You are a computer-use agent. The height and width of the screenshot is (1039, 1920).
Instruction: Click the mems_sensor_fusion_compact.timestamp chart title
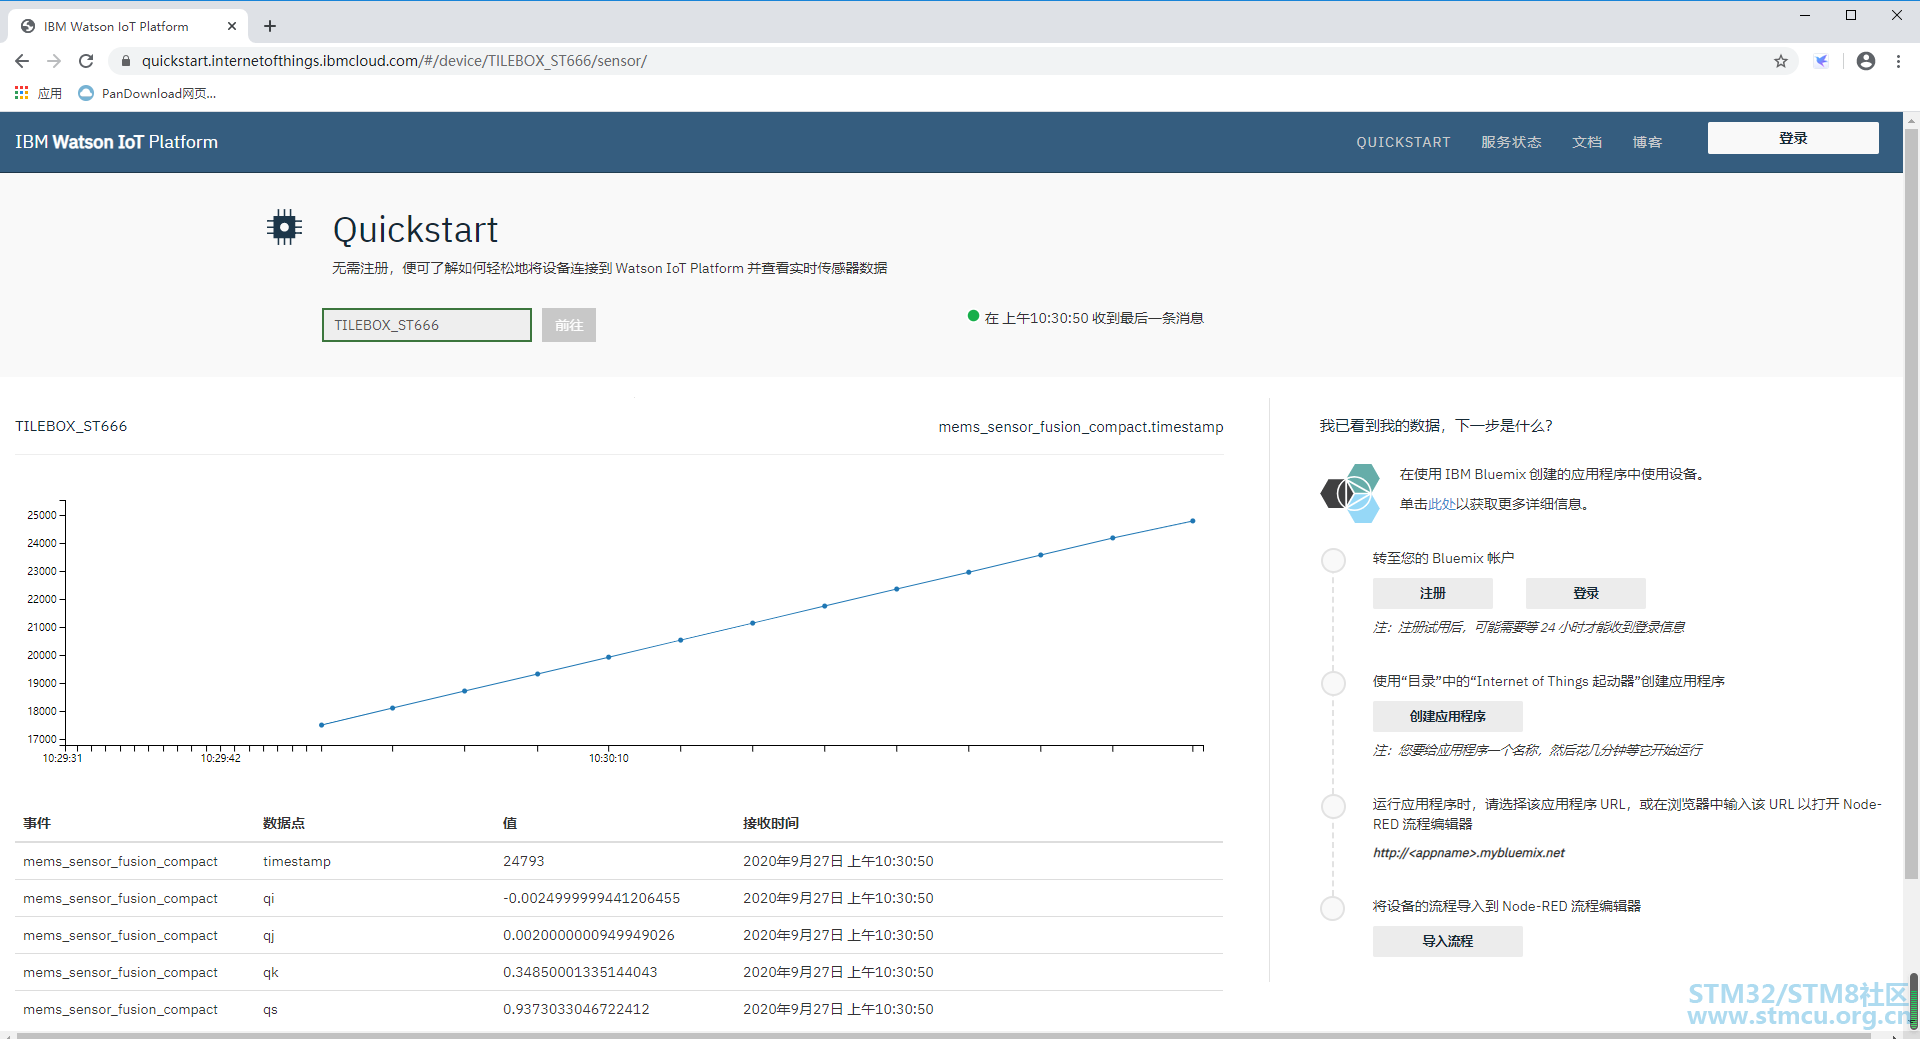[1081, 427]
